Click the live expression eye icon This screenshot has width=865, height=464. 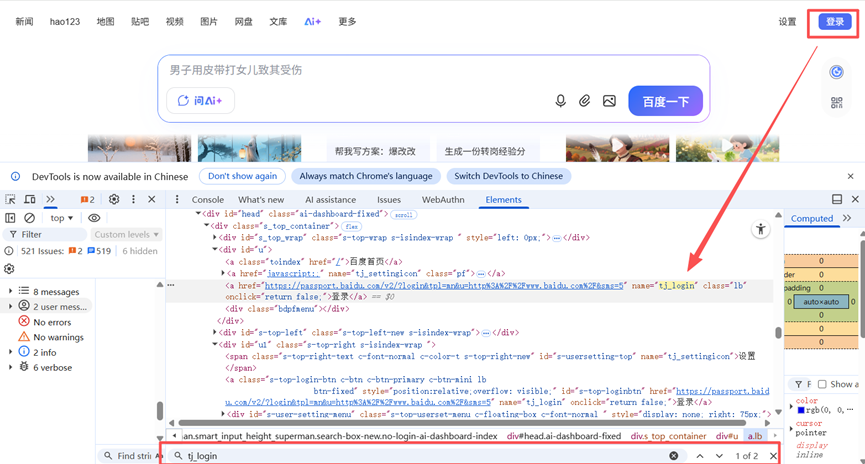tap(94, 218)
